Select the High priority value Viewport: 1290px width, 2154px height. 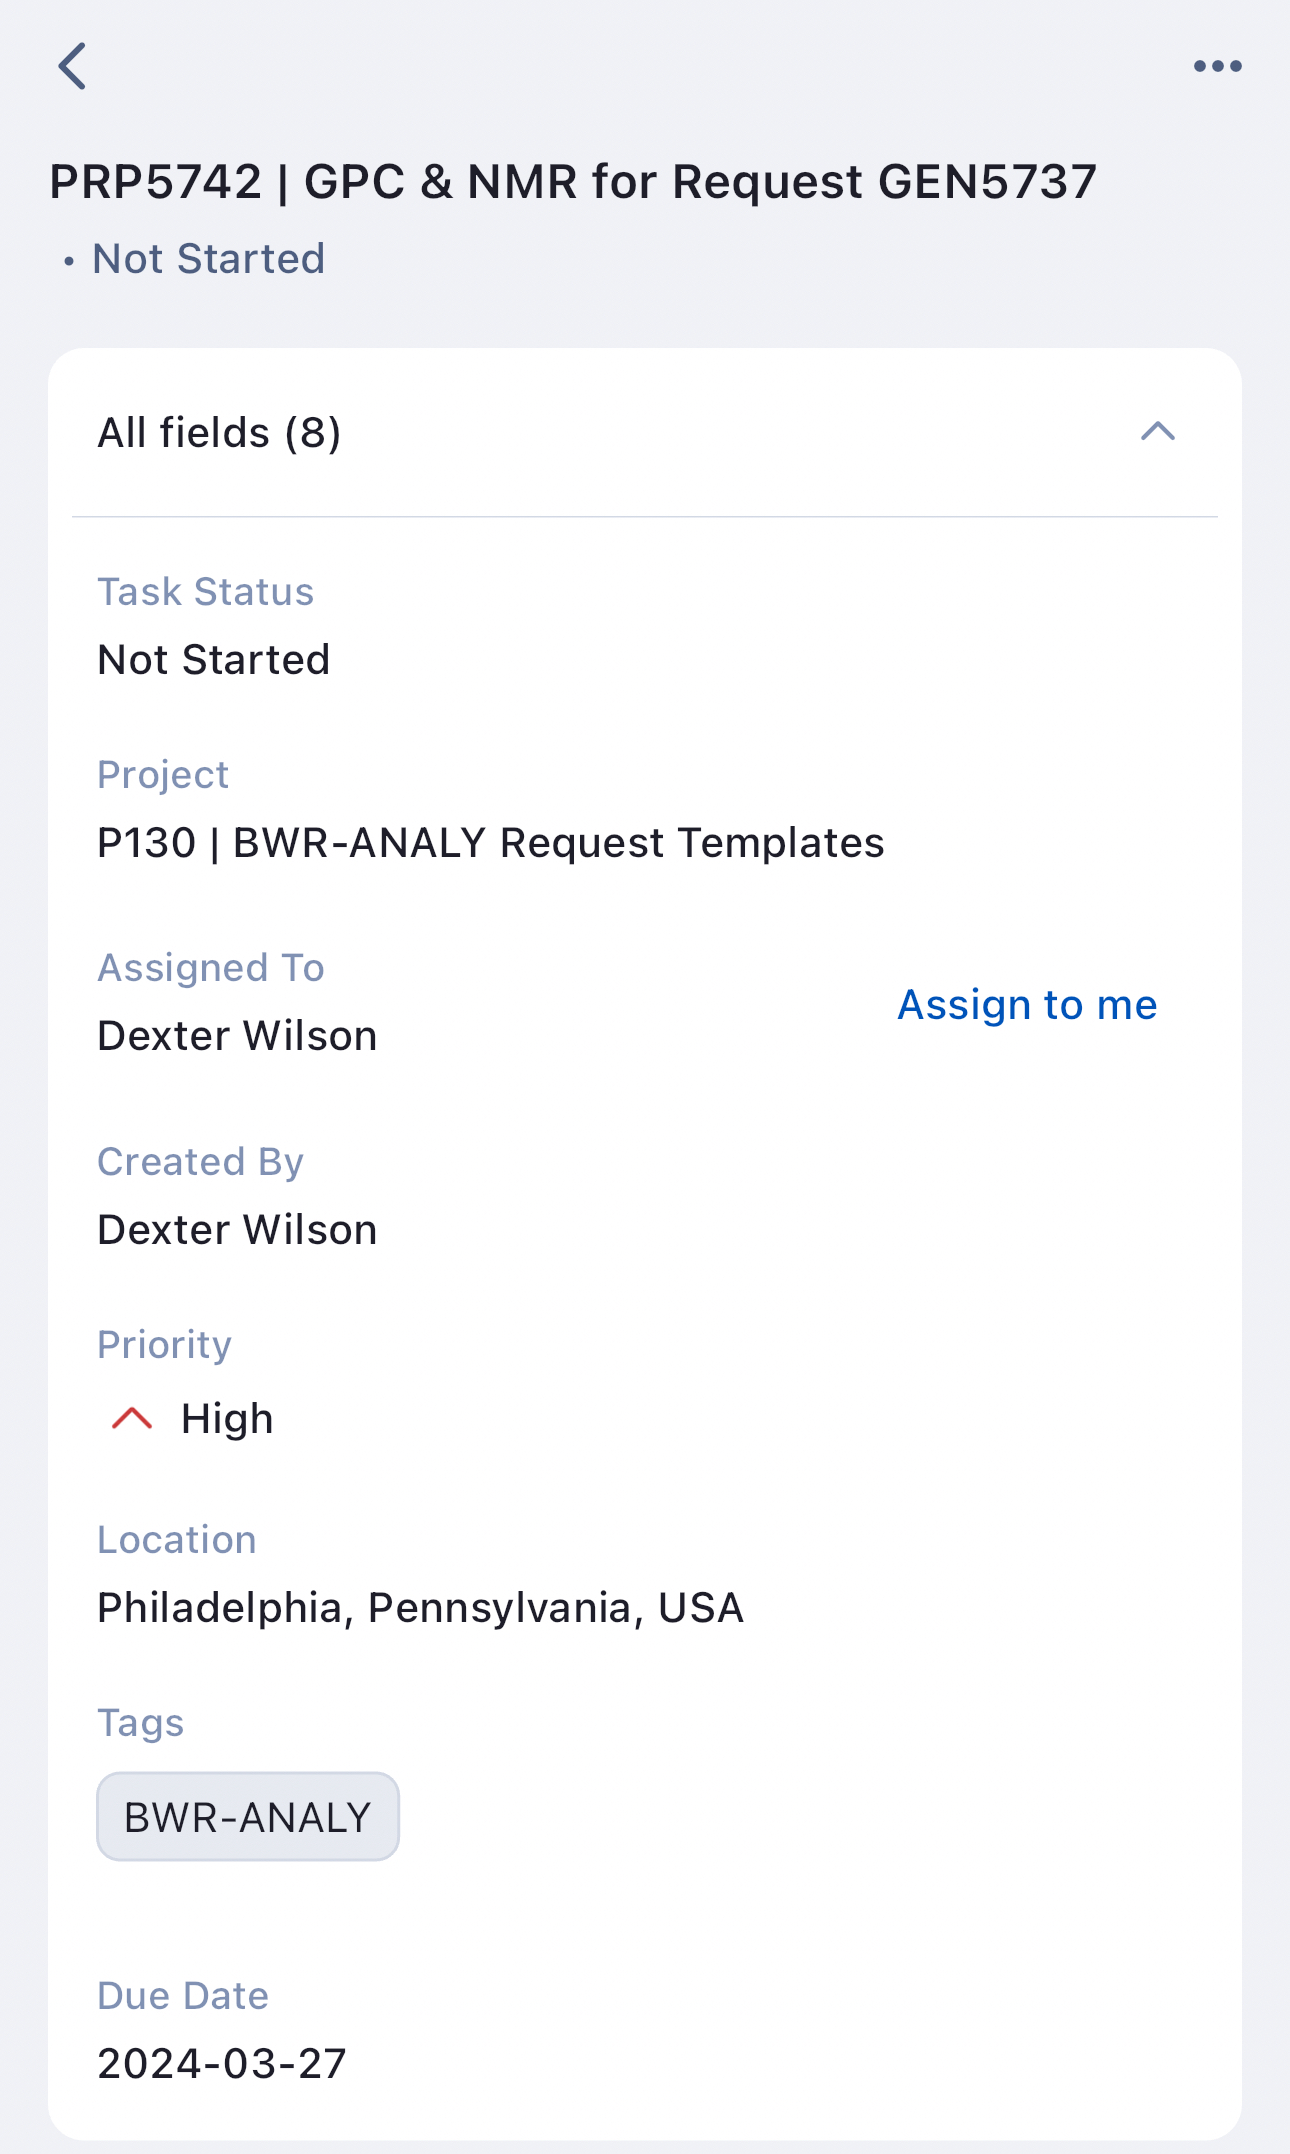click(x=227, y=1419)
